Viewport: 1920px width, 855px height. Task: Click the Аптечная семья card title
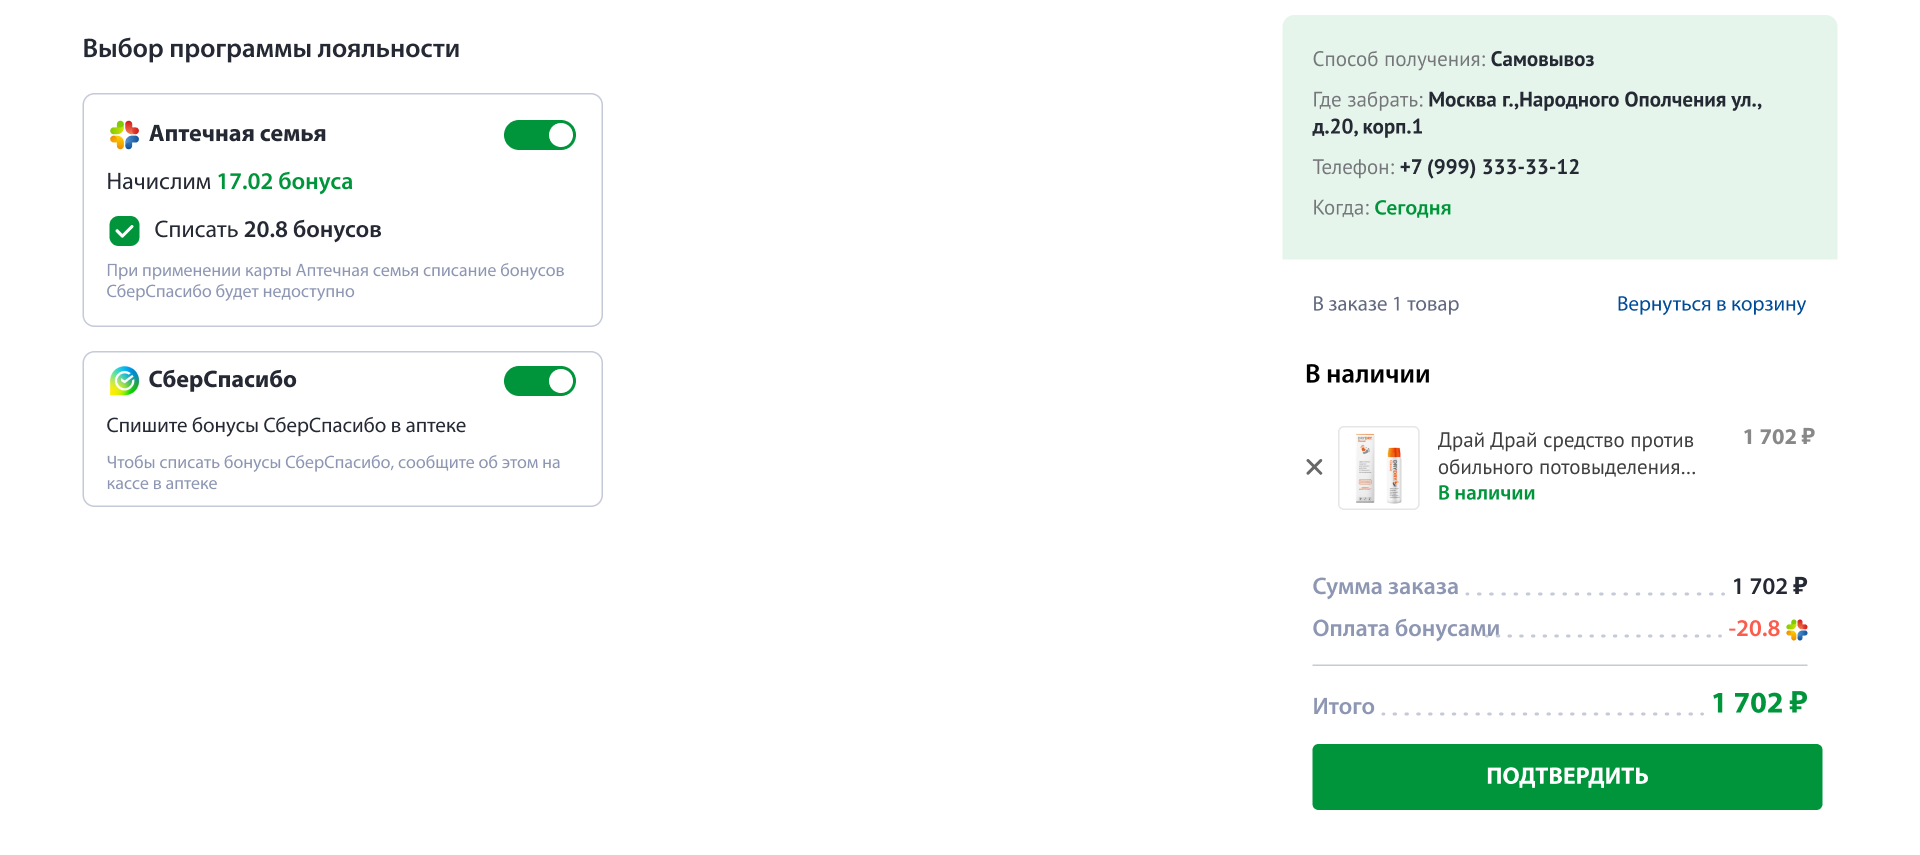click(x=237, y=134)
